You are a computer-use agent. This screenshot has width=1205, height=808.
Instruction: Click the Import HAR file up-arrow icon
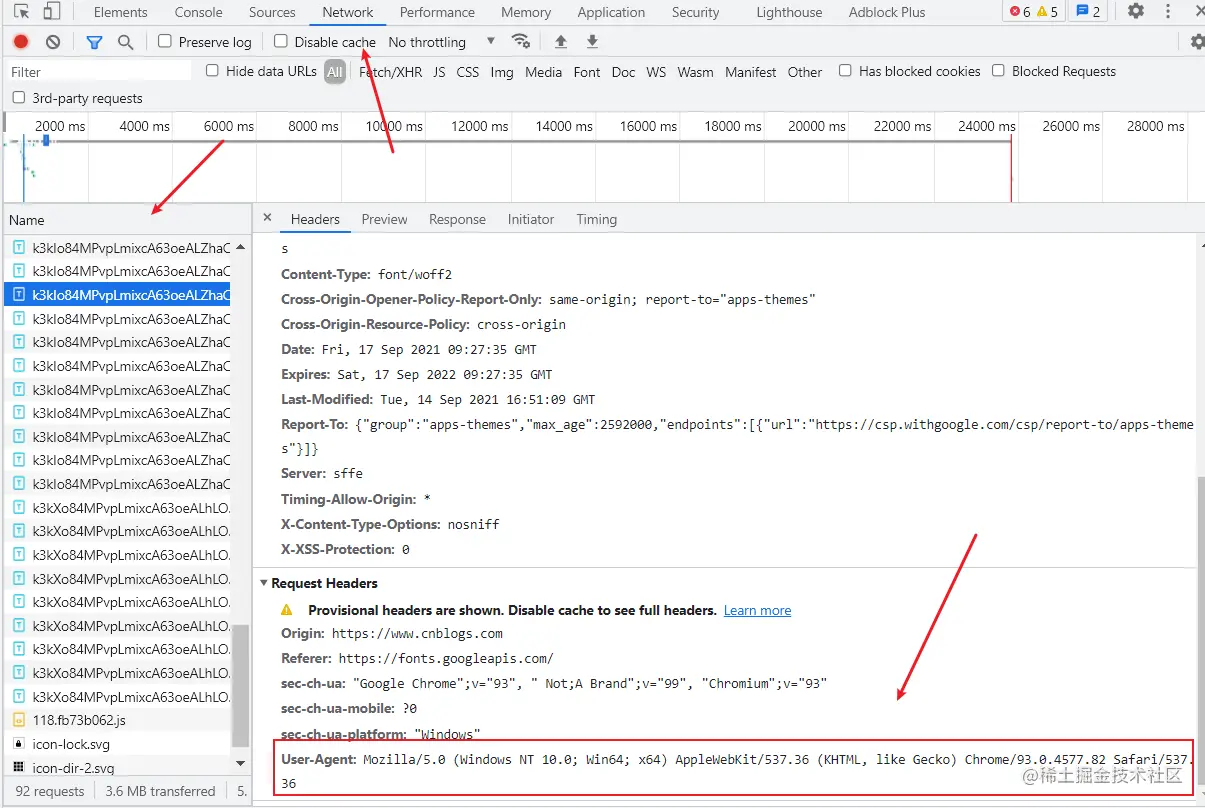coord(561,41)
